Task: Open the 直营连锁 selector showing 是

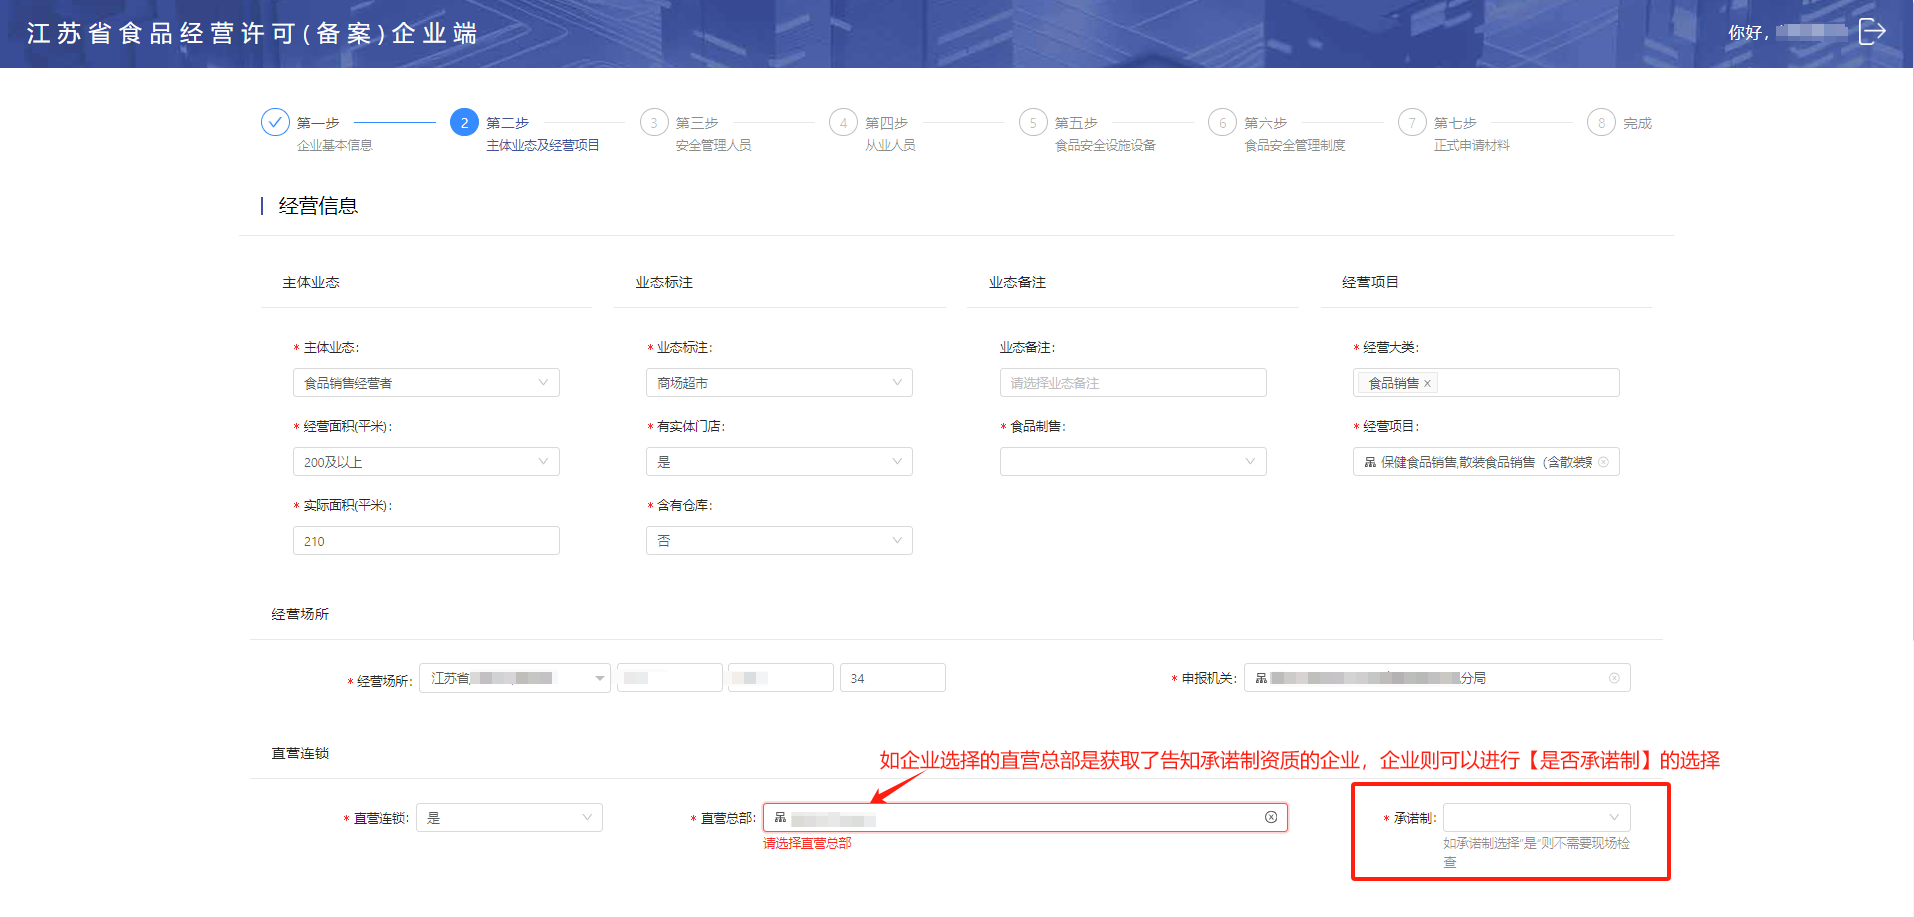Action: tap(509, 818)
